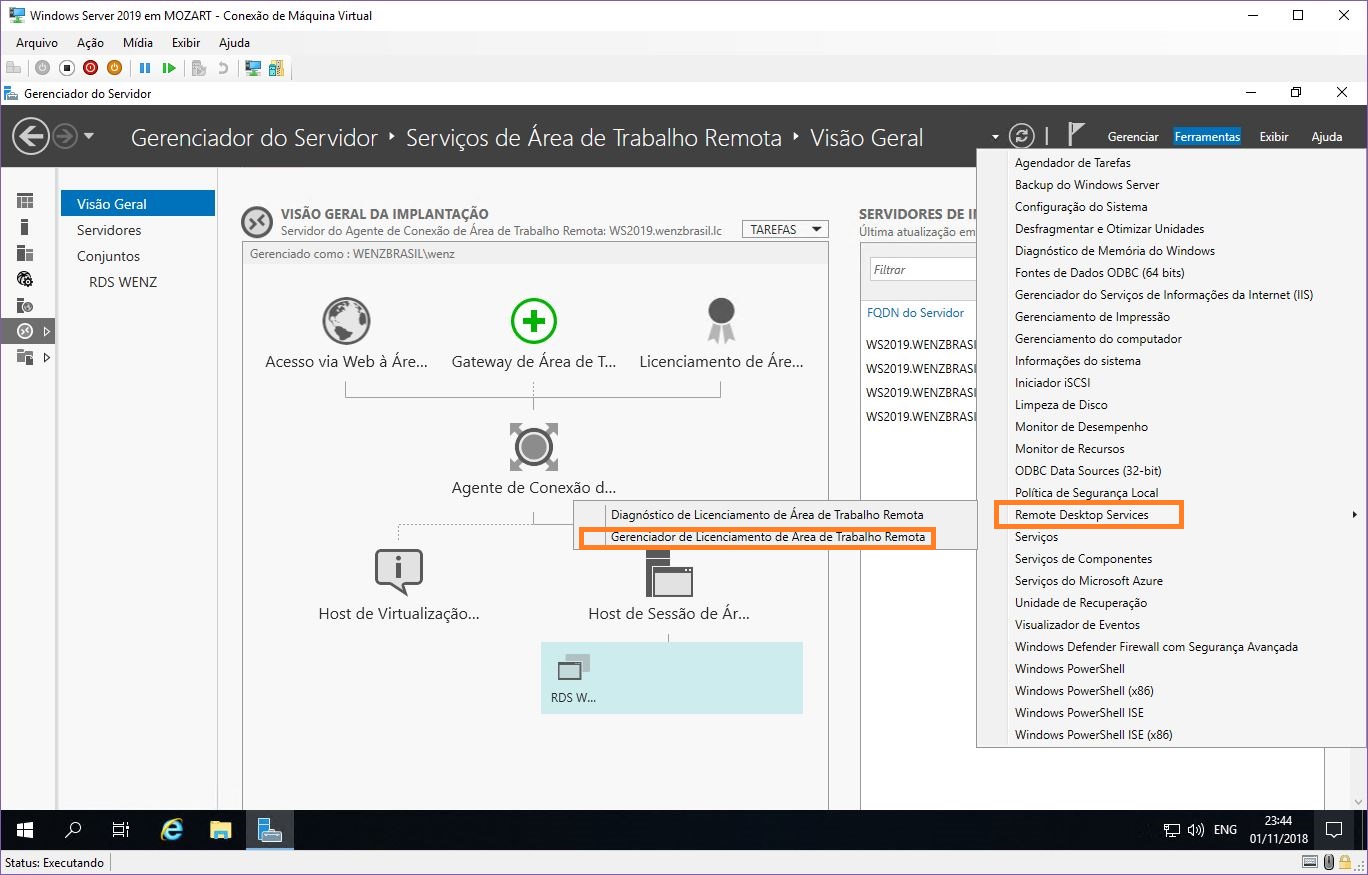Open the dropdown arrow left of the refresh icon
Image resolution: width=1368 pixels, height=875 pixels.
click(x=995, y=137)
